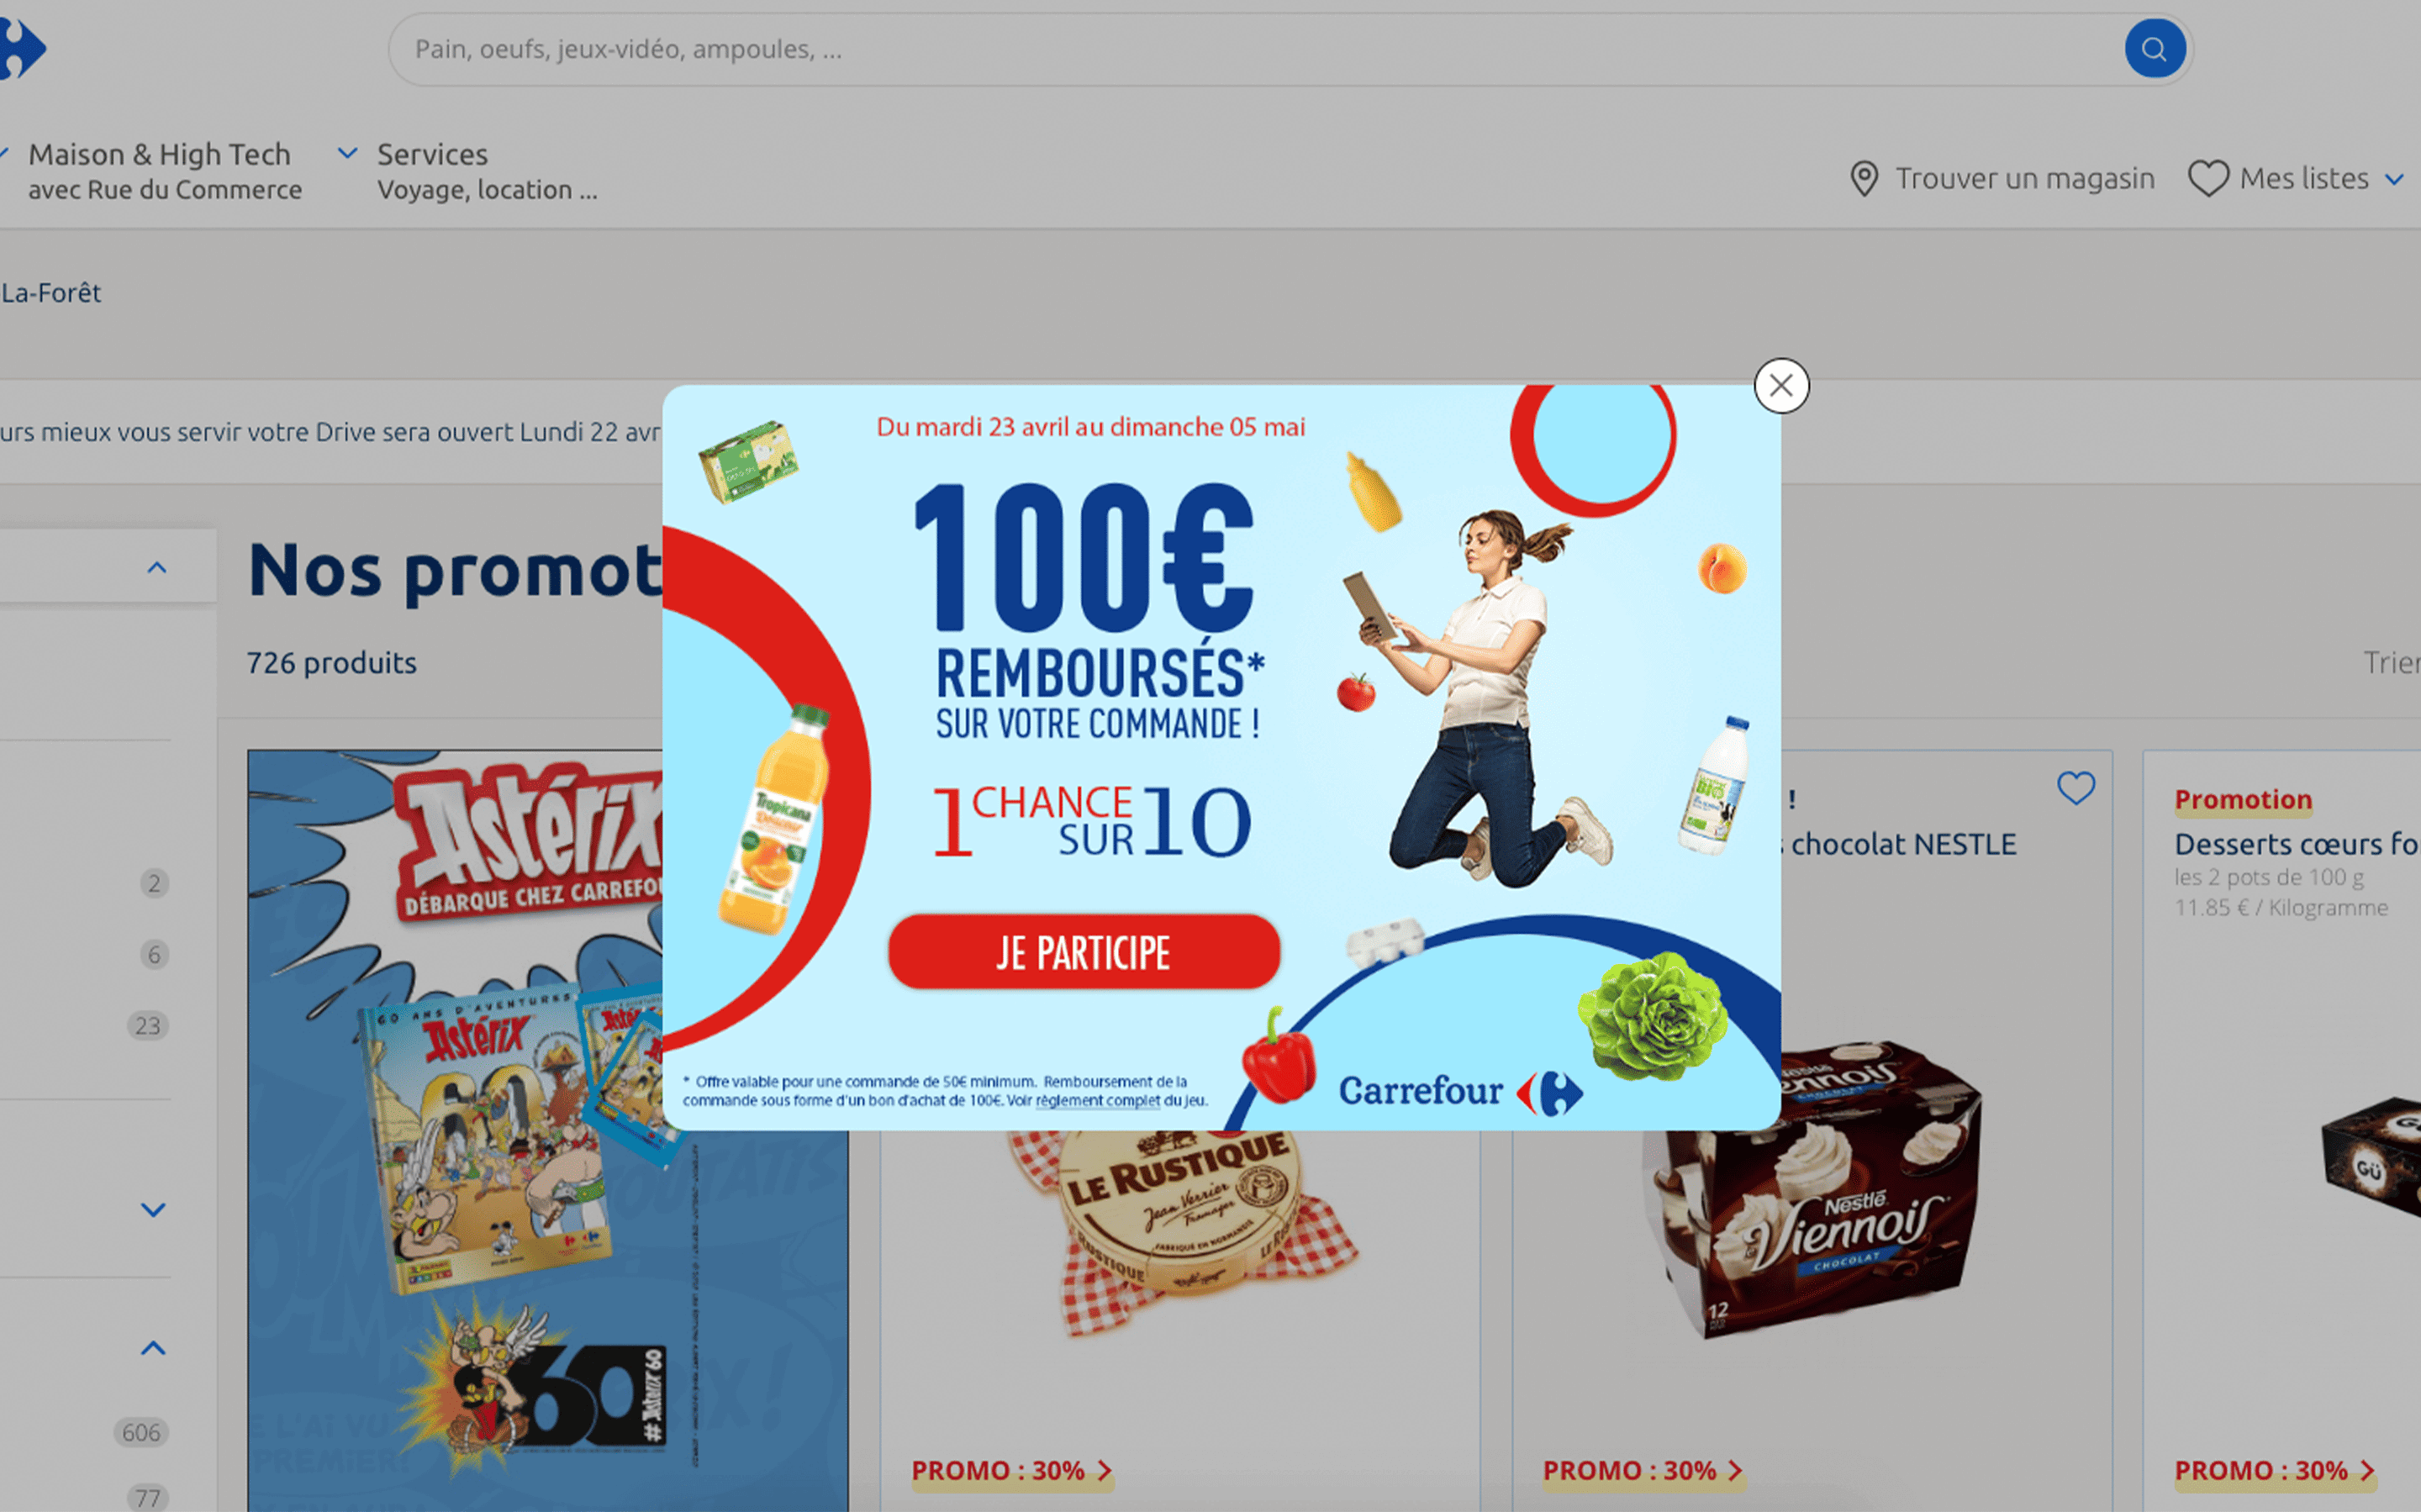Click the Carrefour logo in header
This screenshot has width=2421, height=1512.
click(22, 48)
